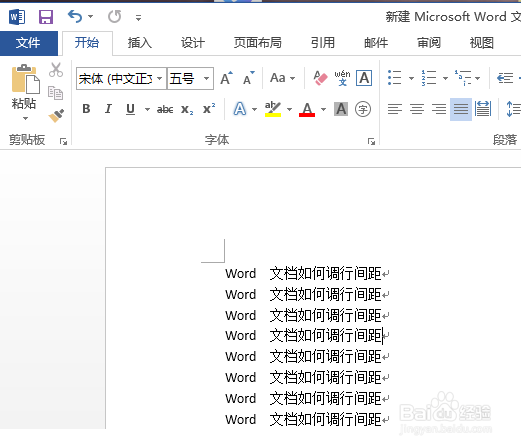Open the 剪贴板 dialog launcher
This screenshot has height=447, width=521.
(63, 142)
